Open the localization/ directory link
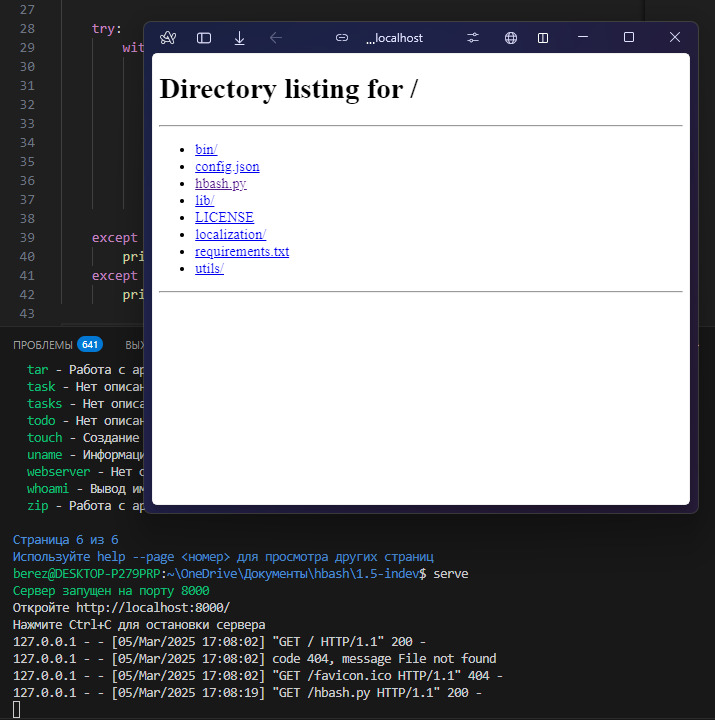 (230, 234)
